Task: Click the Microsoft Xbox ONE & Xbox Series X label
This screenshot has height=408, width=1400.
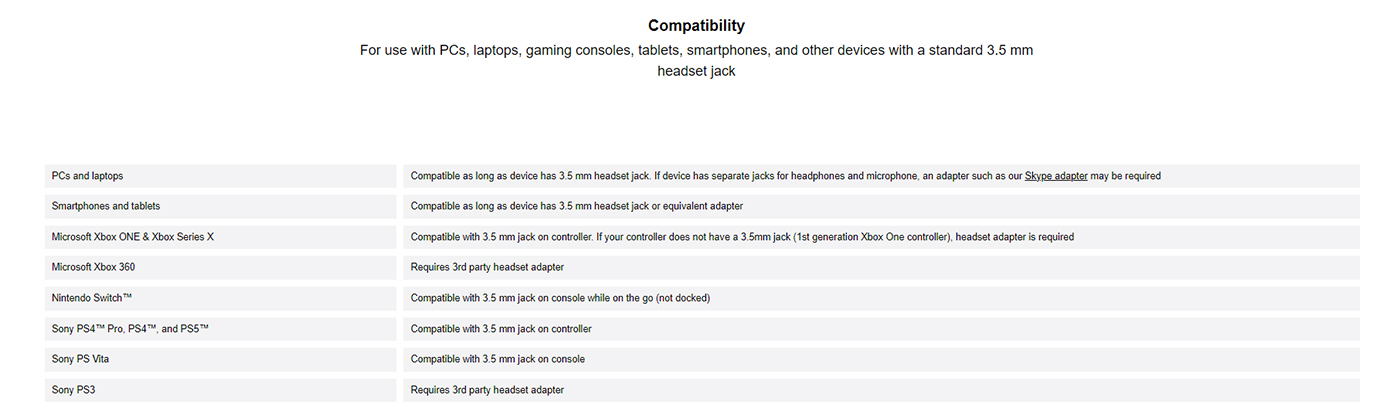Action: coord(133,237)
